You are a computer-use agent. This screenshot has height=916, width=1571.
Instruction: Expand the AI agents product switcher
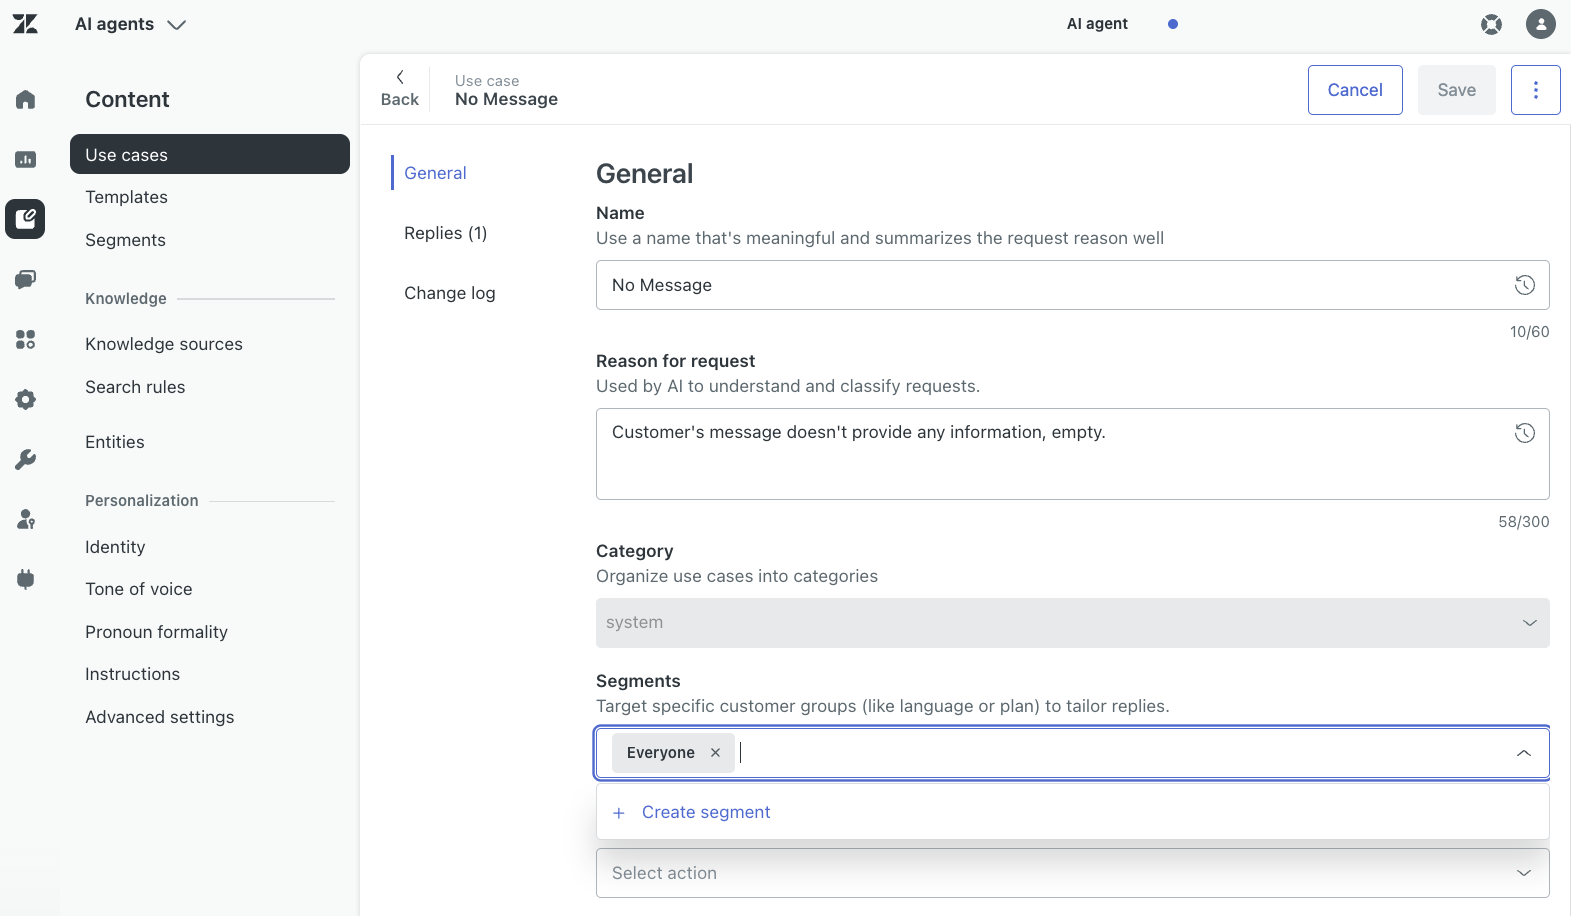point(131,24)
